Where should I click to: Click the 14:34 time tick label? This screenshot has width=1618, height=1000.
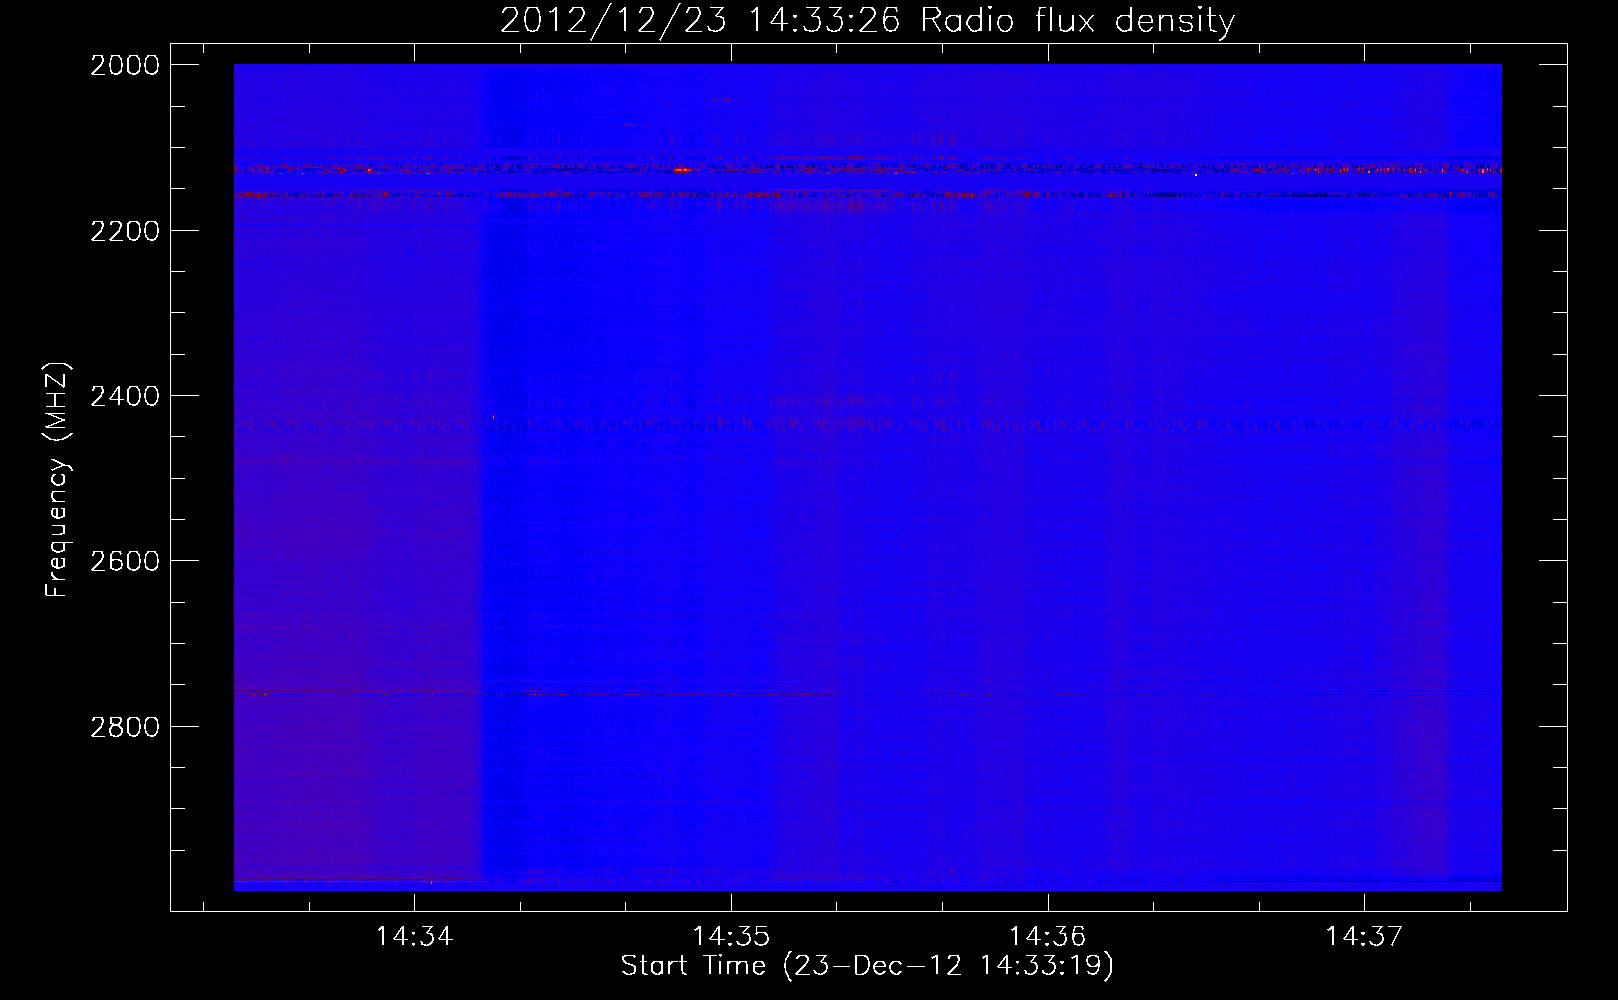click(x=414, y=937)
